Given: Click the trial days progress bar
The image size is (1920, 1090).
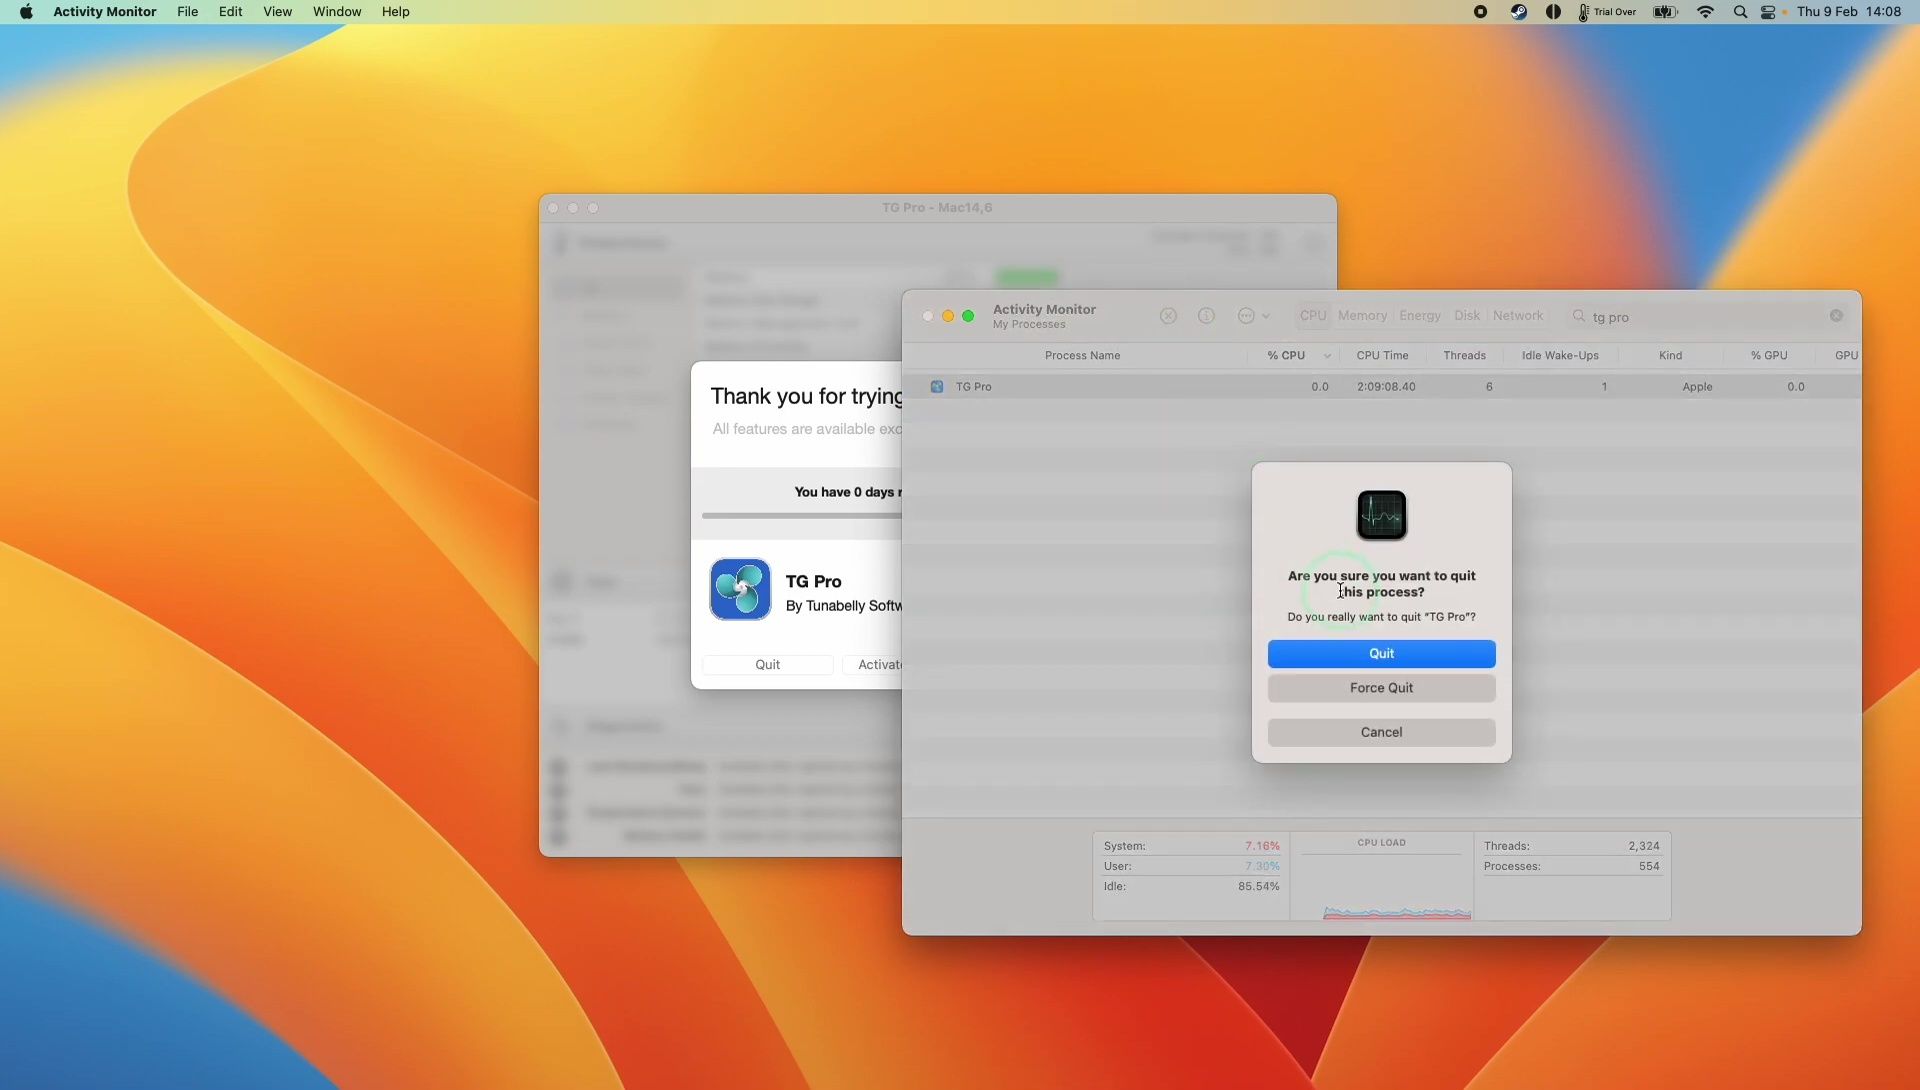Looking at the screenshot, I should 801,516.
